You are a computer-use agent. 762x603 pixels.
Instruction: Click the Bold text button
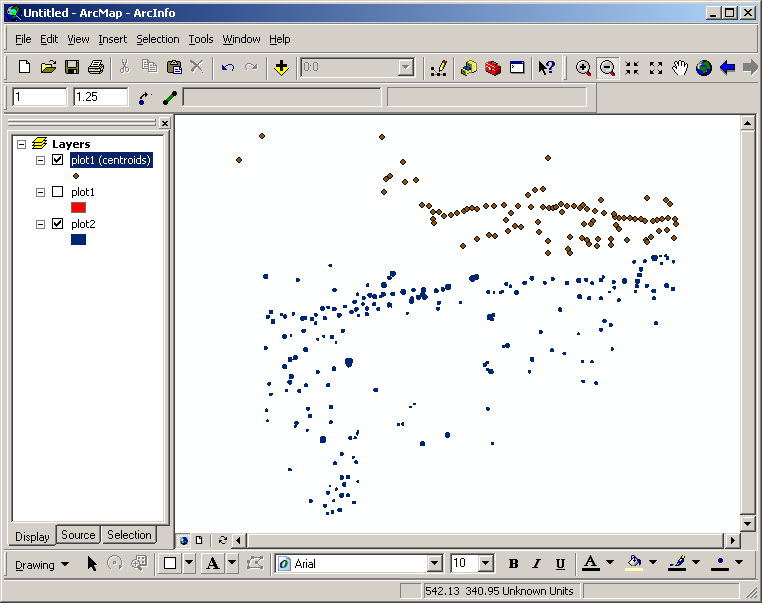(513, 564)
